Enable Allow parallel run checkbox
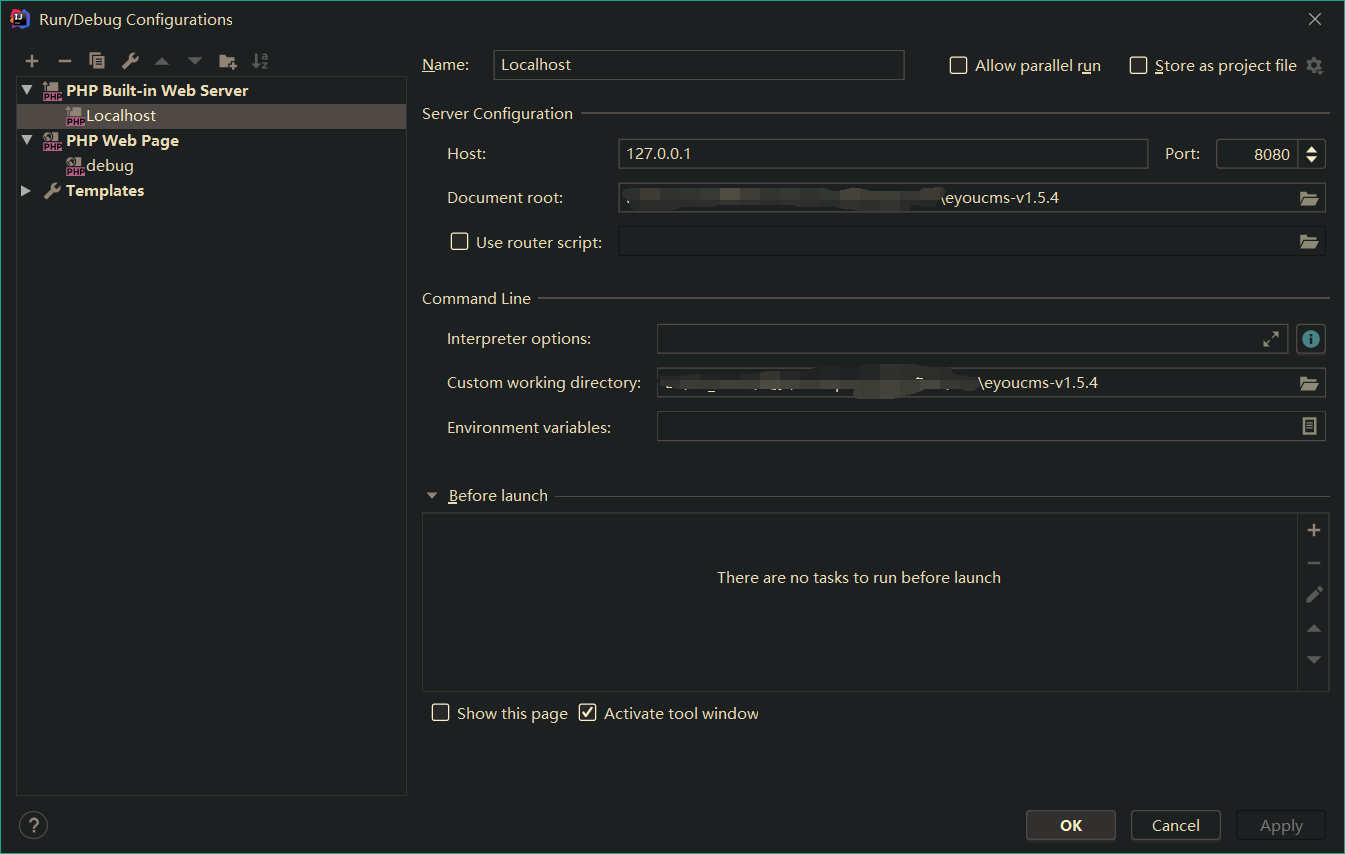The width and height of the screenshot is (1345, 854). pos(958,65)
